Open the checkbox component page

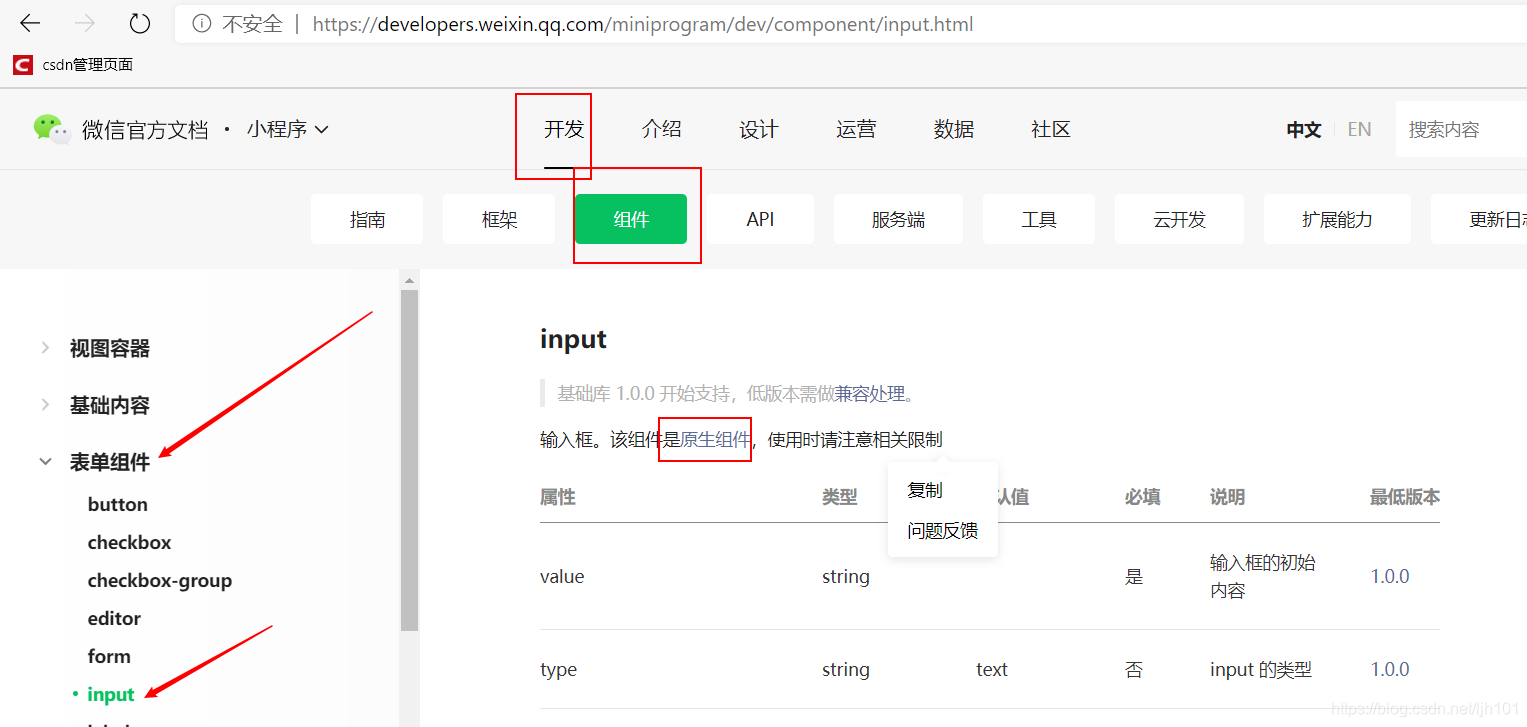(130, 542)
